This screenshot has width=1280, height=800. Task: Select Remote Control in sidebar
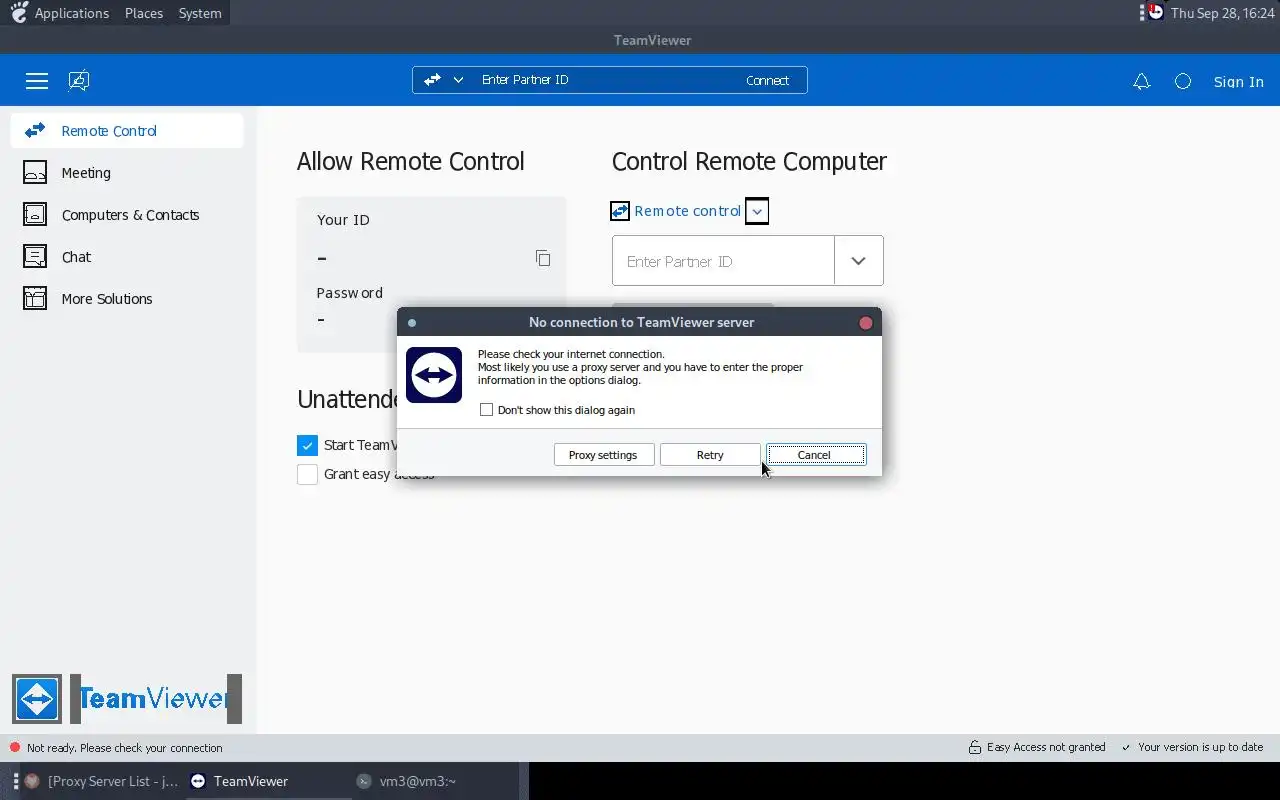click(x=127, y=131)
